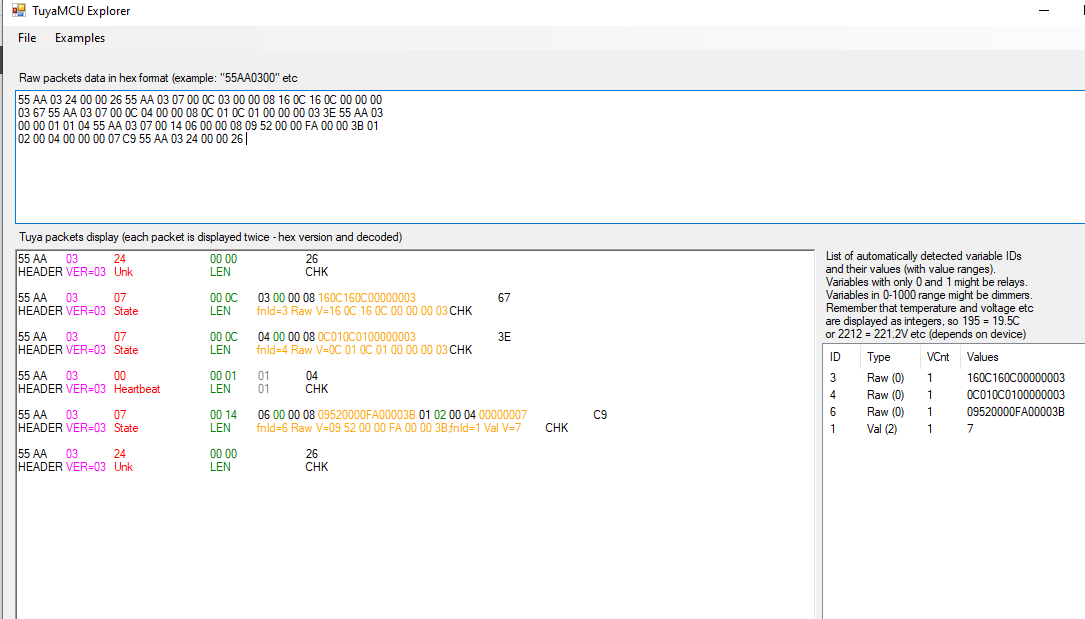Click decoded text 'fnId=4 Raw V=0C 01 0C 01'
The width and height of the screenshot is (1085, 619).
point(351,350)
